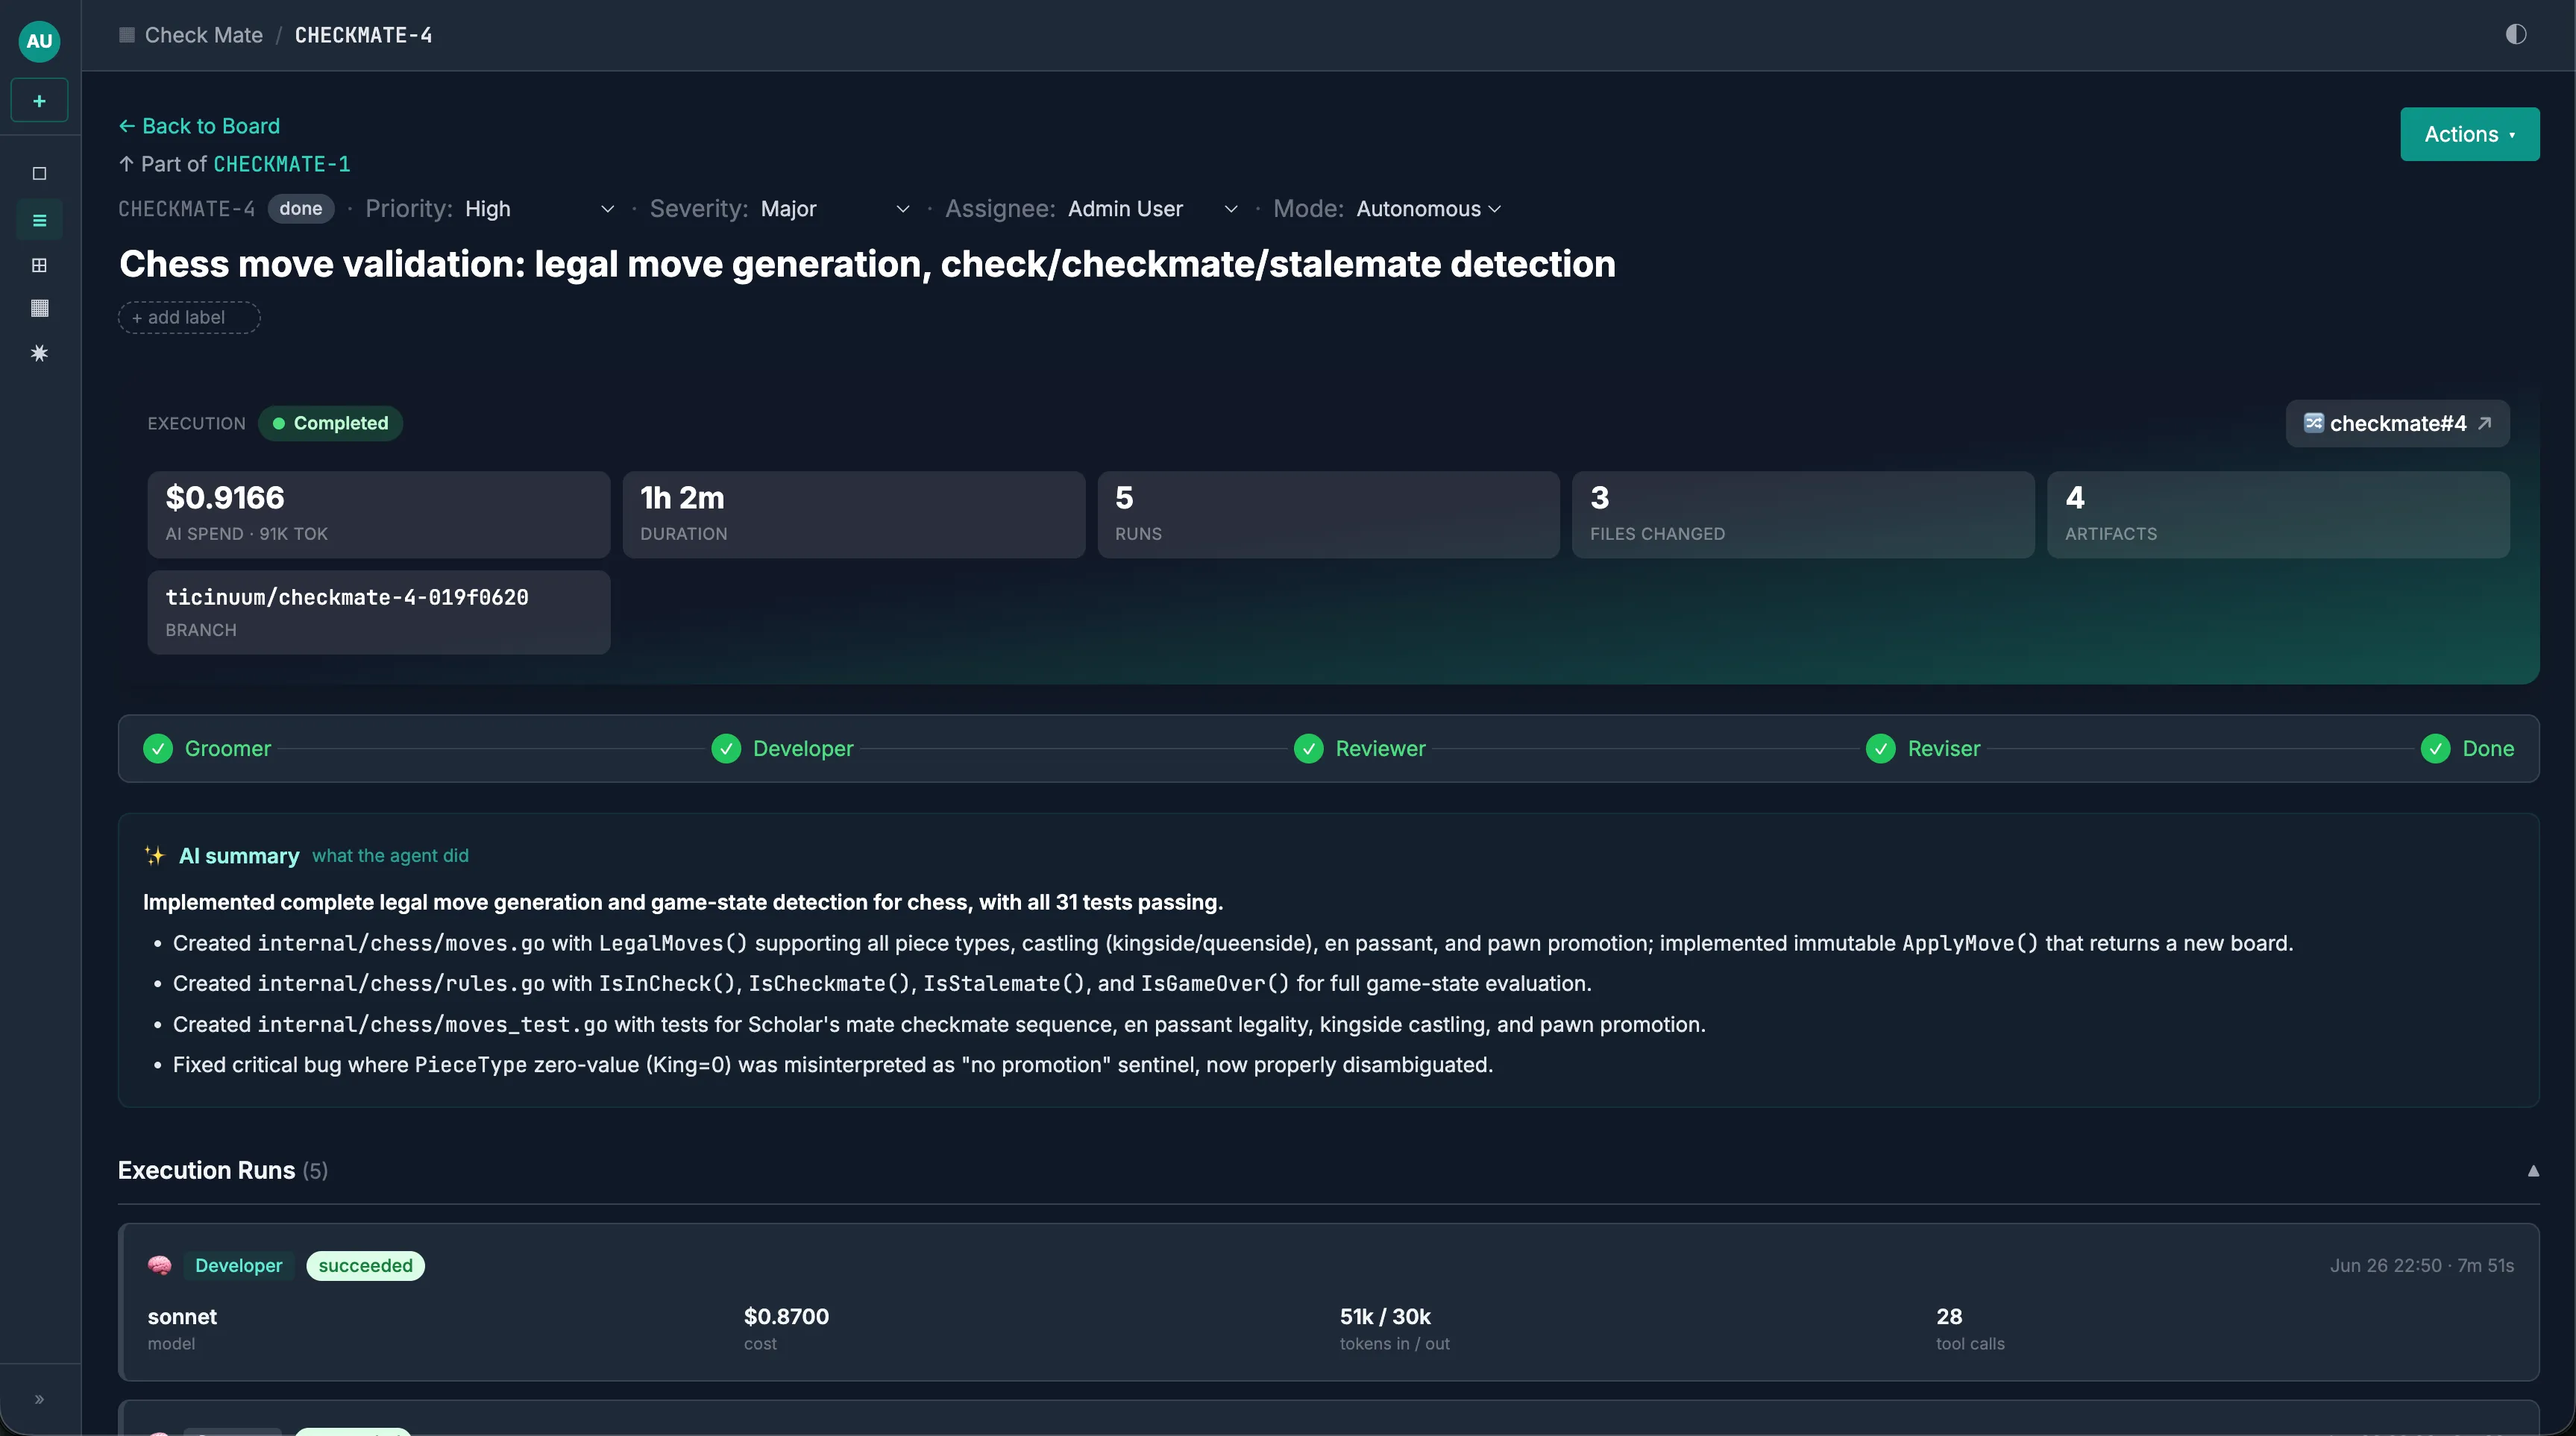Go Back to Board

point(199,126)
